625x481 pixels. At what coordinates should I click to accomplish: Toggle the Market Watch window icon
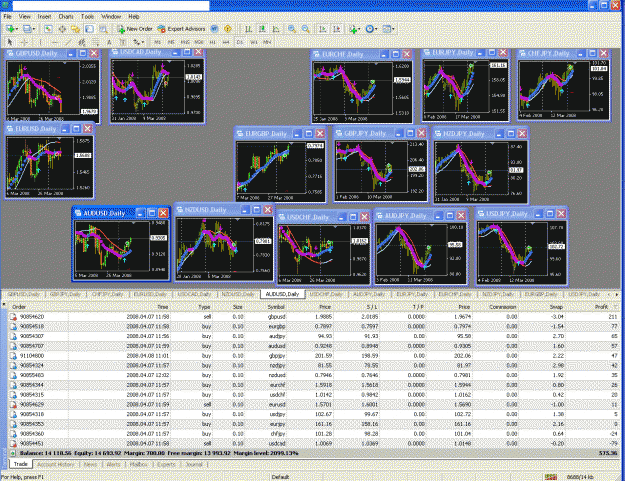48,29
